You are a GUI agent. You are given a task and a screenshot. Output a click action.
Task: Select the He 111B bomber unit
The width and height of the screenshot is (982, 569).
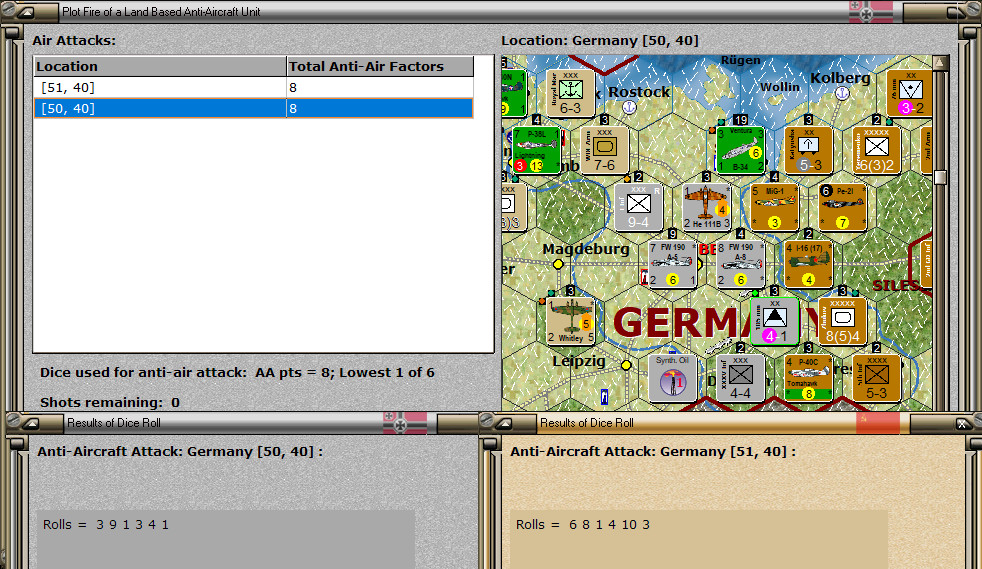706,207
